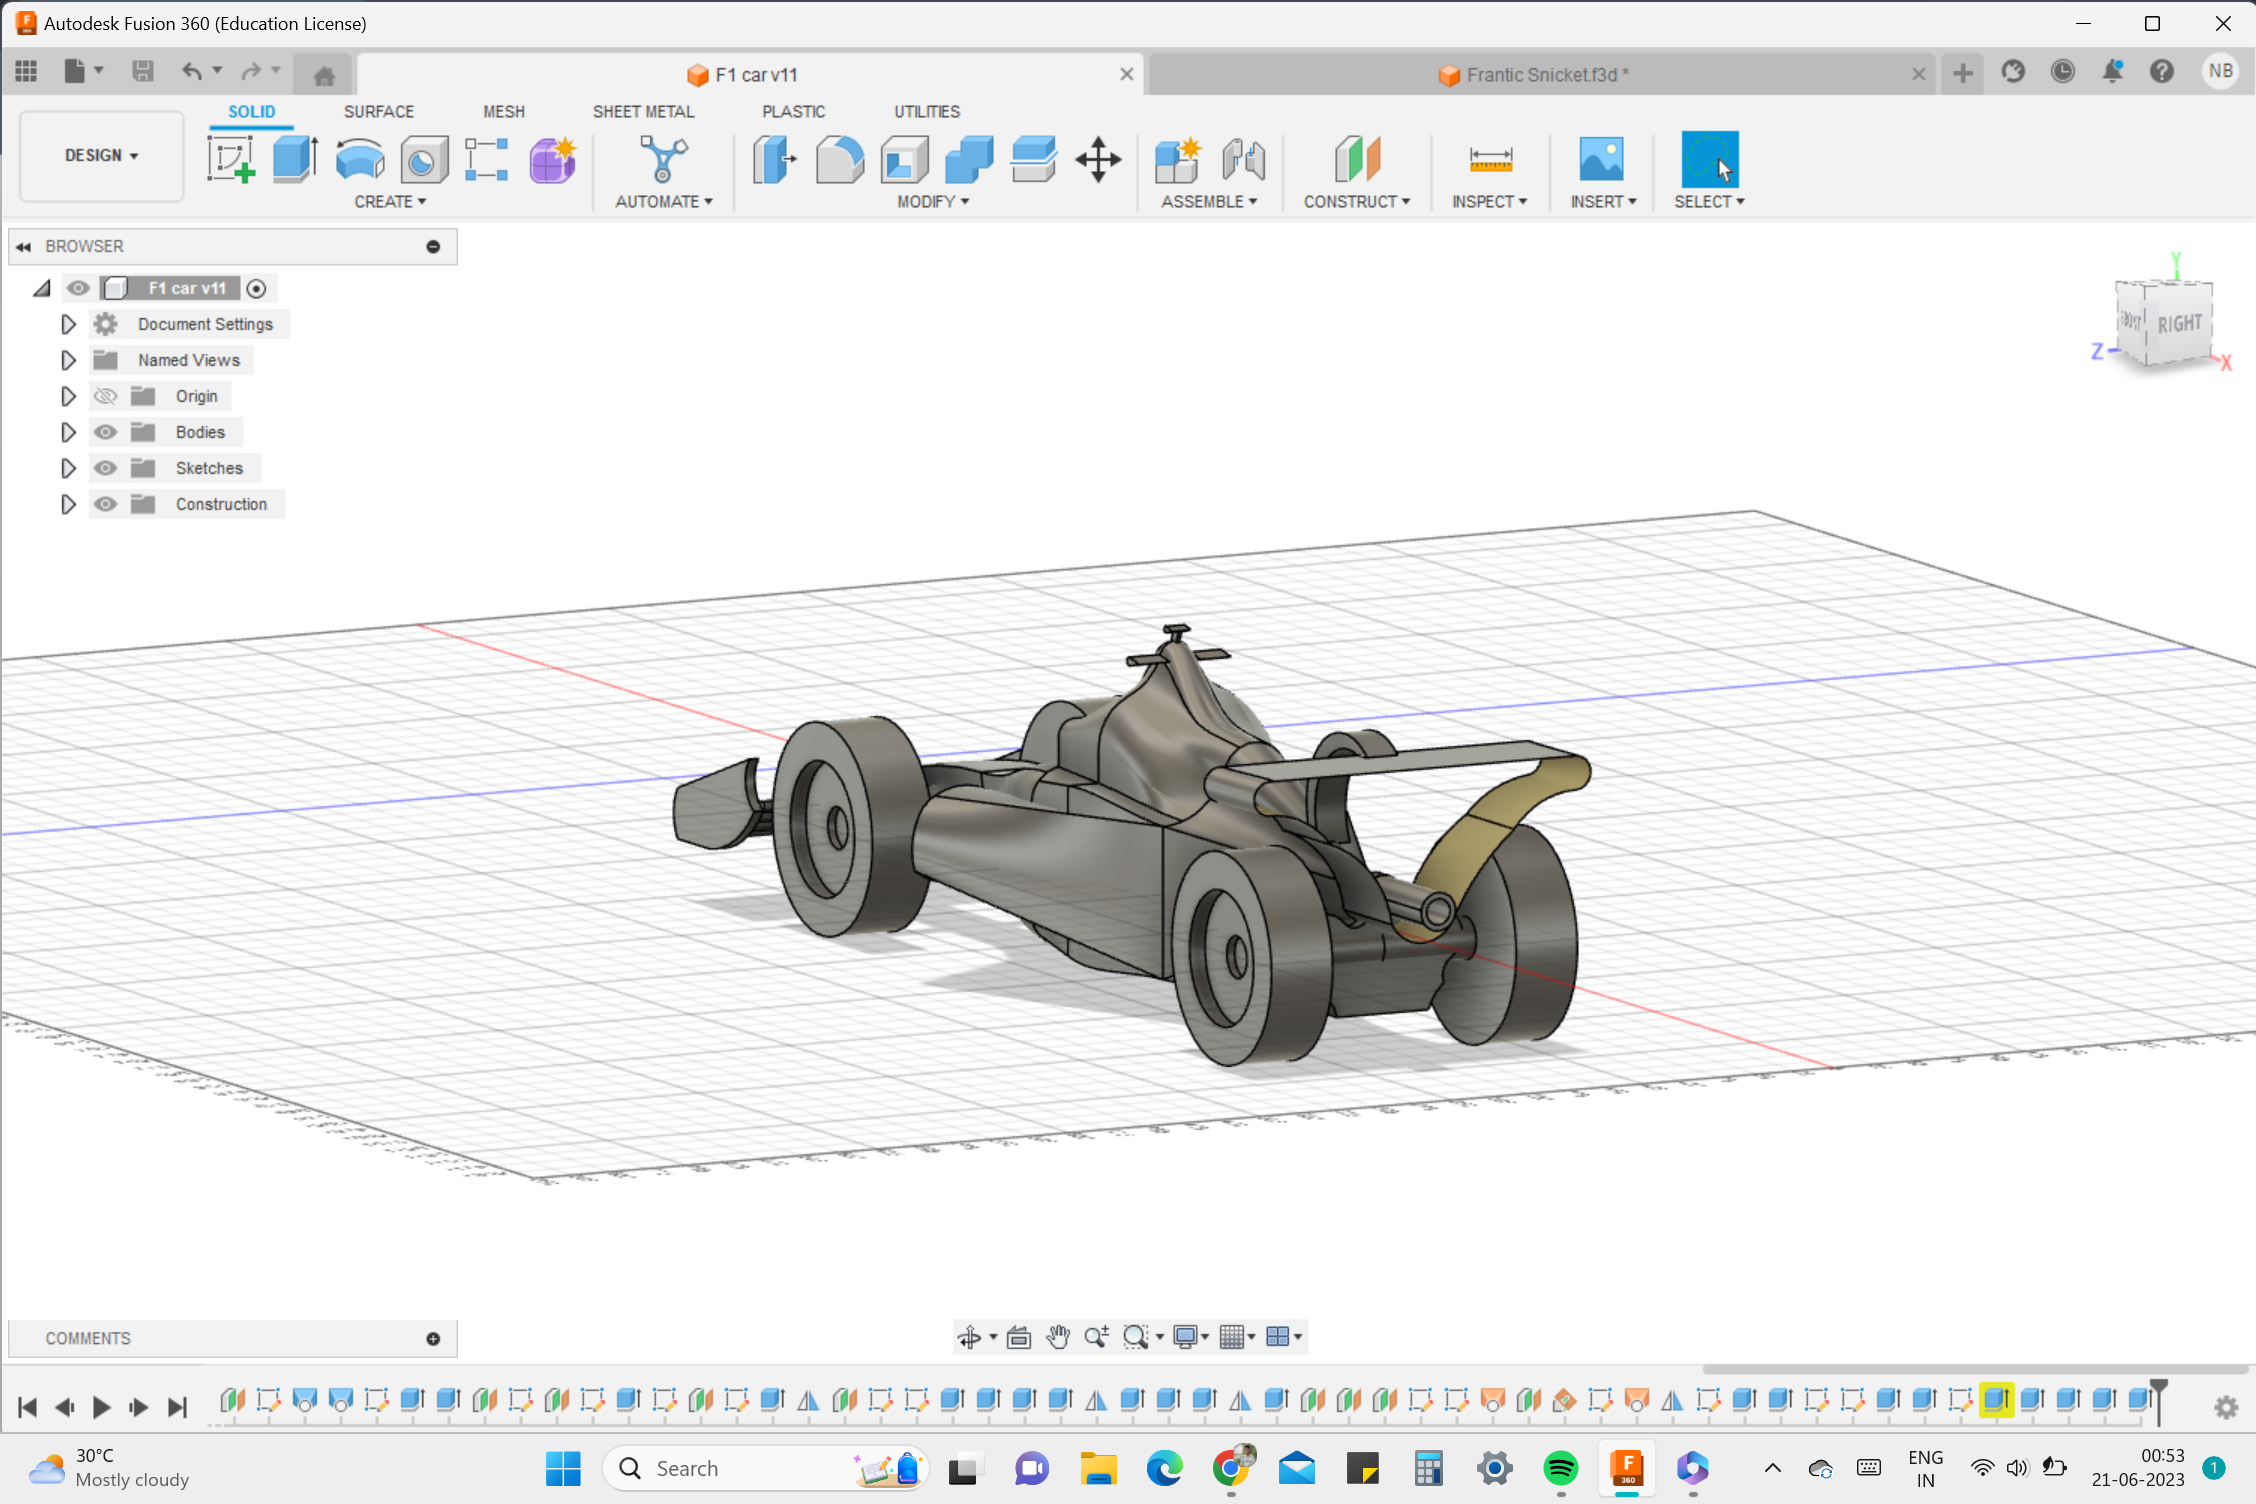2256x1504 pixels.
Task: Expand the Named Views tree node
Action: point(68,360)
